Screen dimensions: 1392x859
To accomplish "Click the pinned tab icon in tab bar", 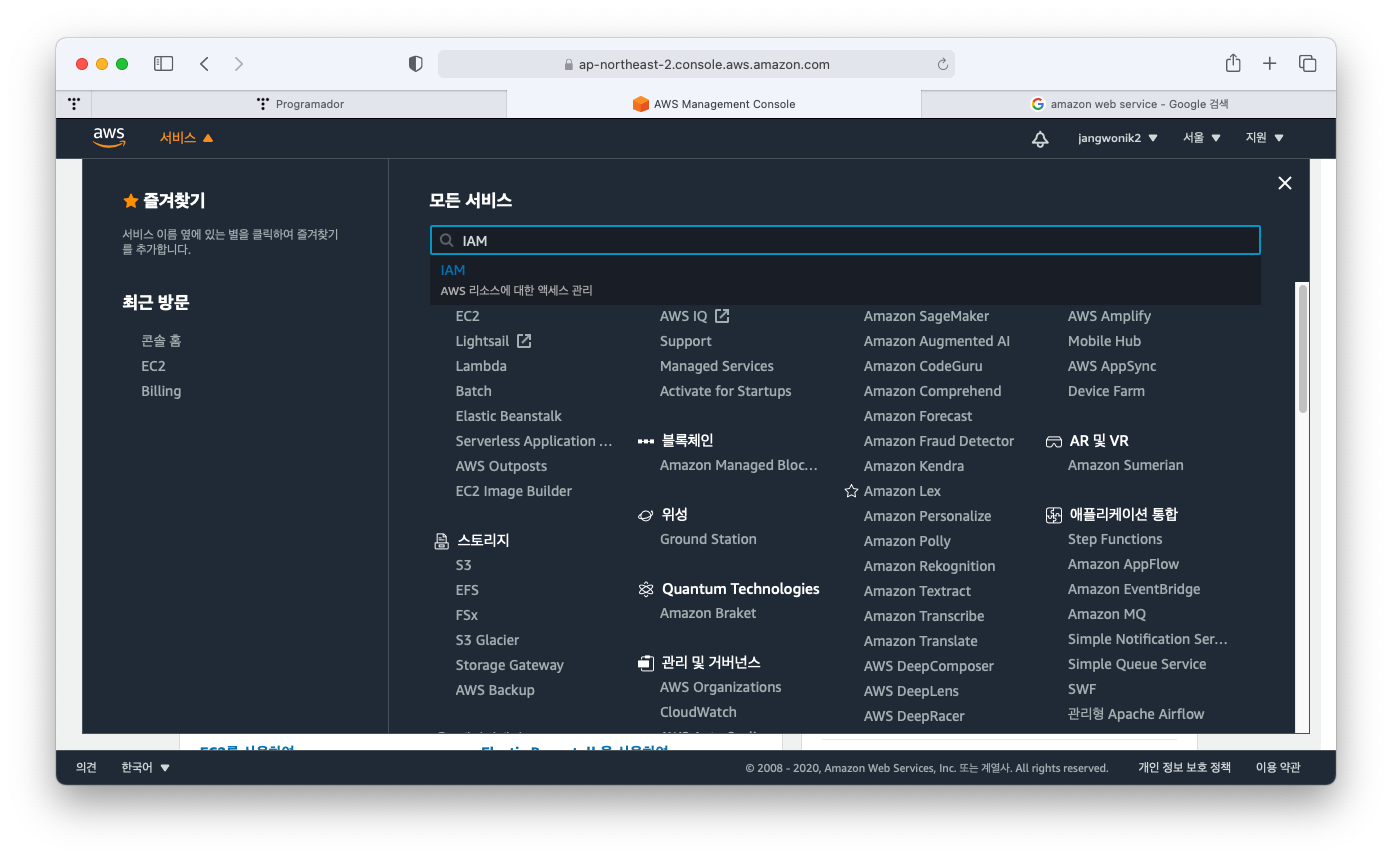I will coord(74,103).
